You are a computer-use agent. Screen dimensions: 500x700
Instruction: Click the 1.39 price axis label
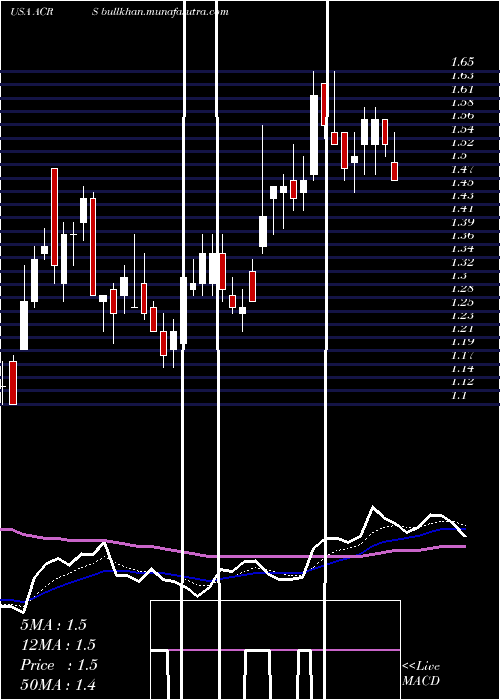point(462,222)
